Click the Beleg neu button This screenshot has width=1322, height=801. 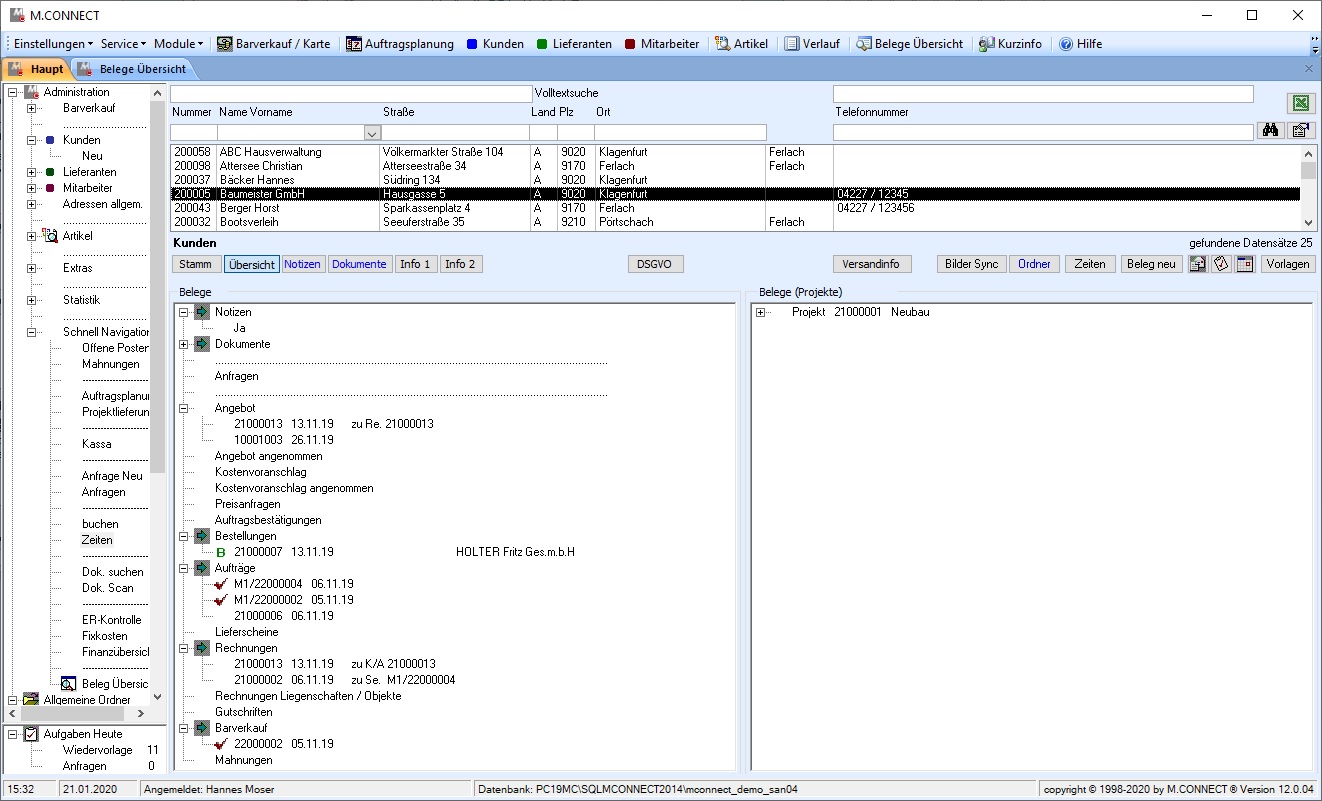pyautogui.click(x=1151, y=264)
